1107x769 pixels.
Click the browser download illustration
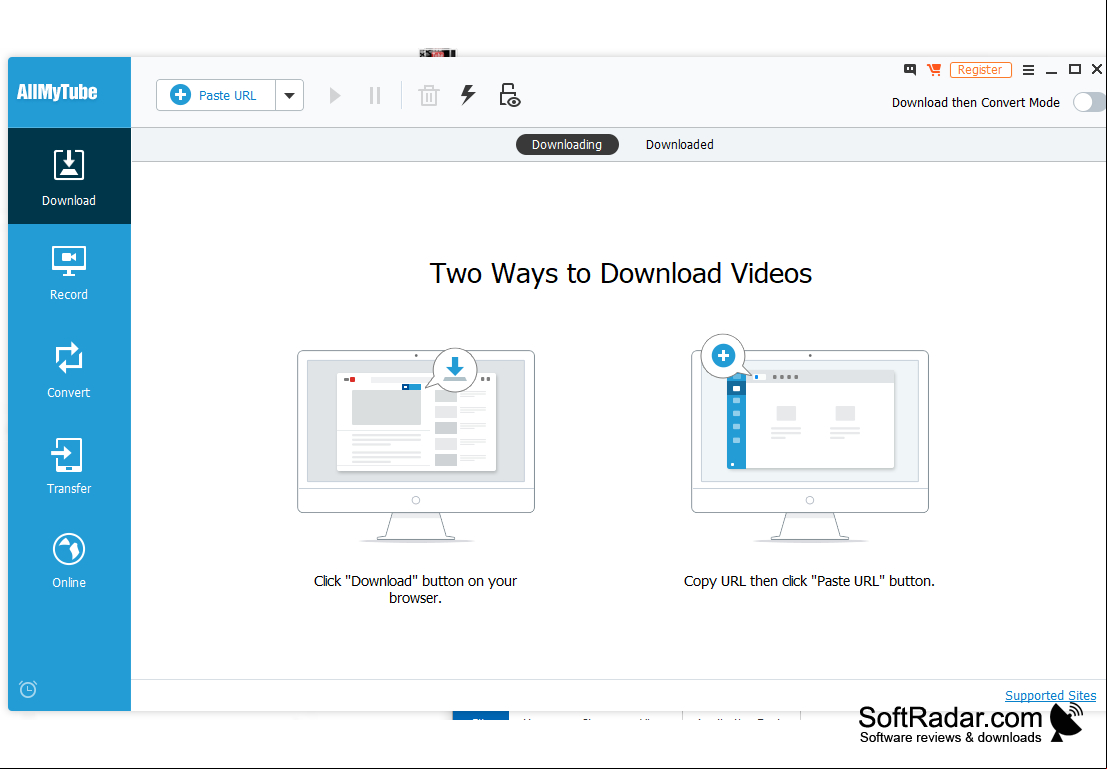click(416, 444)
